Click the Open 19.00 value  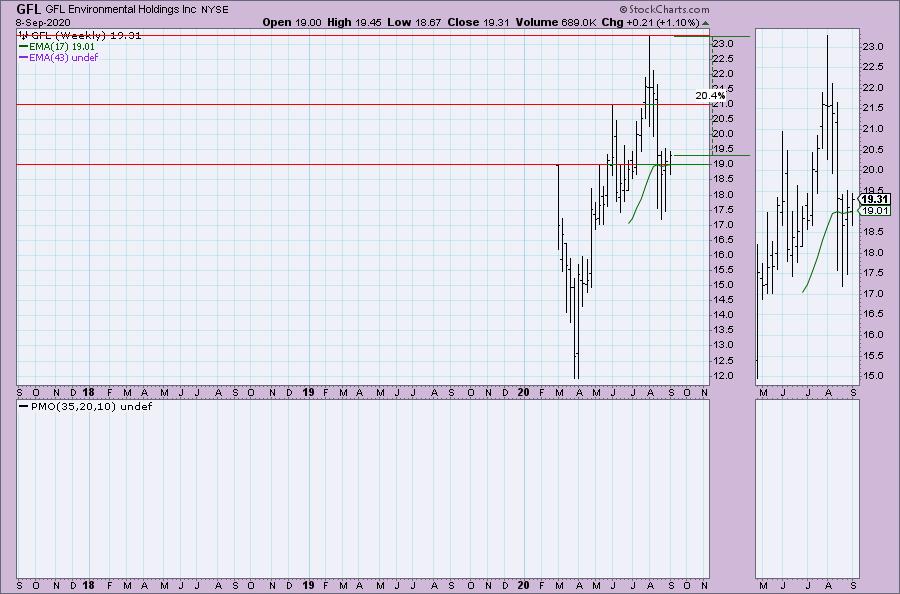(292, 22)
